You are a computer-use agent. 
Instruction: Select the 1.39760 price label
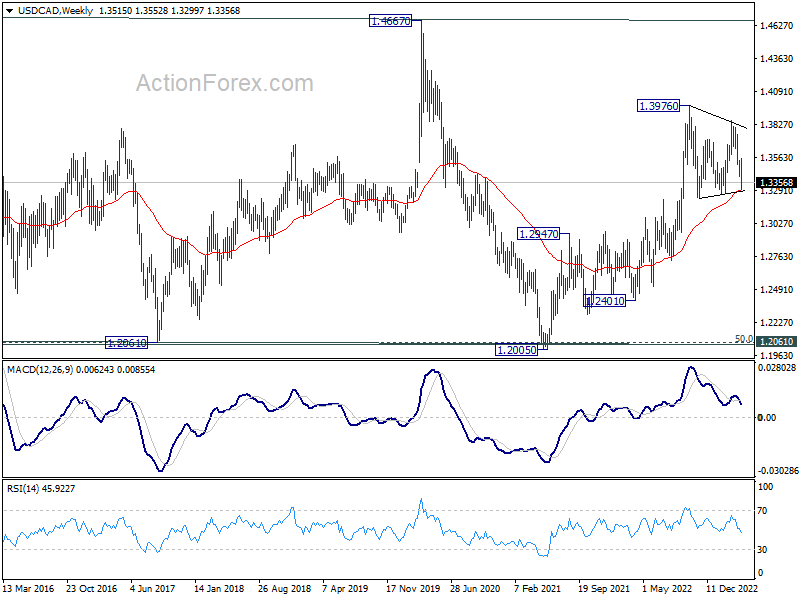click(659, 106)
